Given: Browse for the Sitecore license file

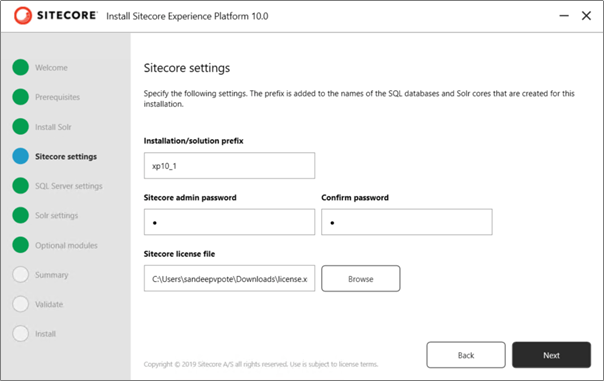Looking at the screenshot, I should pyautogui.click(x=361, y=279).
